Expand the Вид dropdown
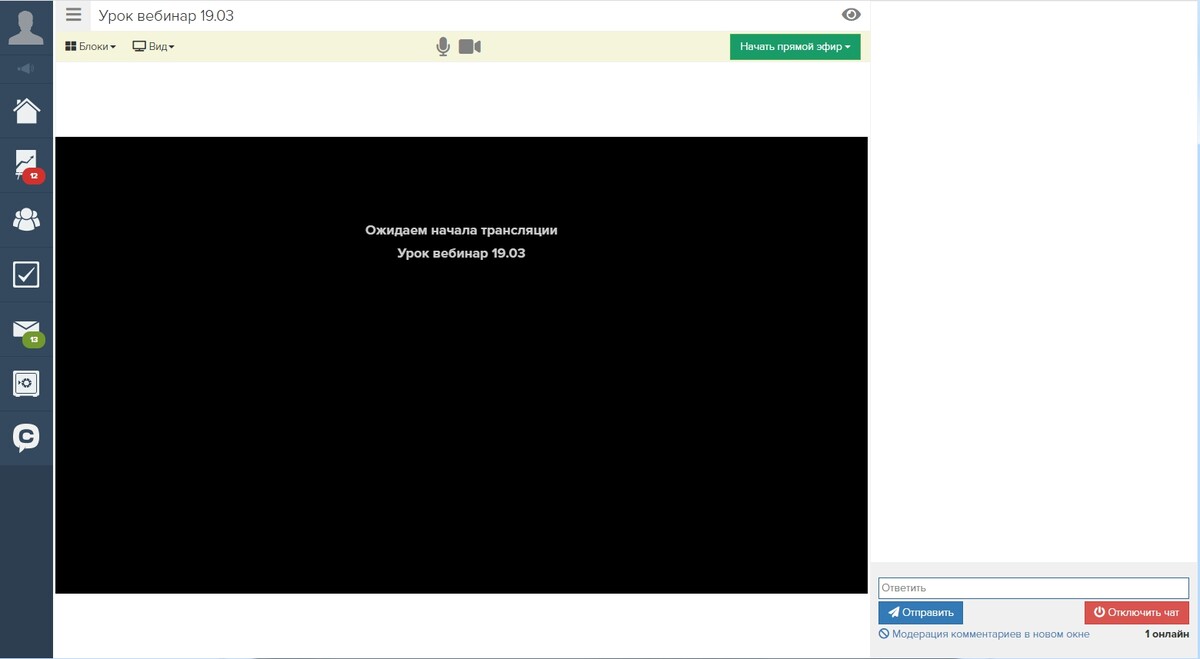This screenshot has height=659, width=1200. coord(154,47)
